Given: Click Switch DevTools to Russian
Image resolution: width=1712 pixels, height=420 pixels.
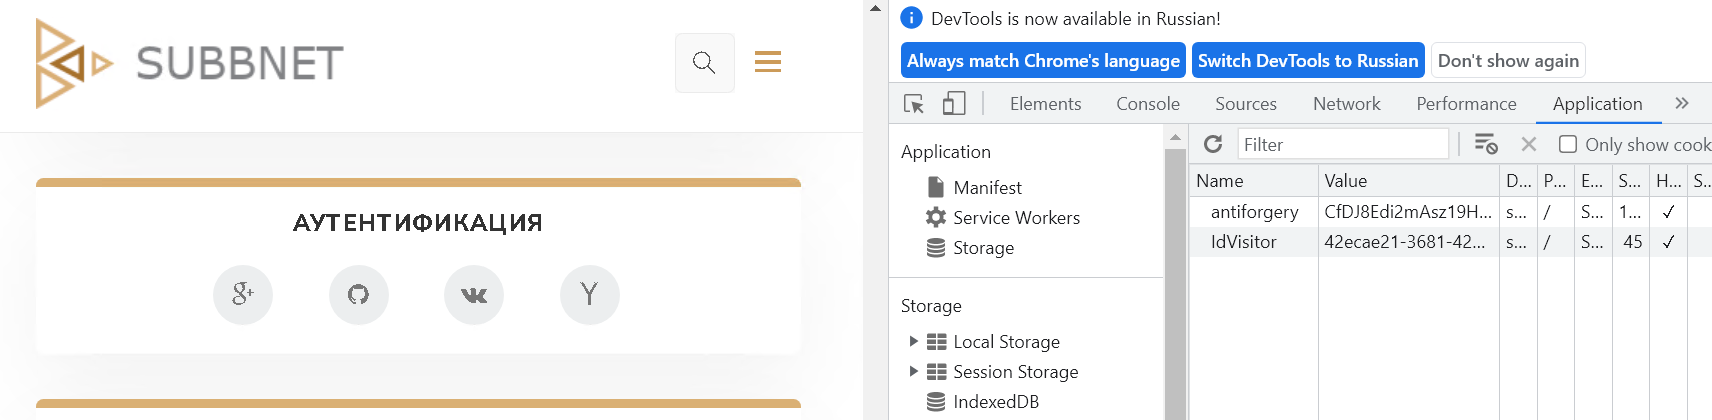Looking at the screenshot, I should (1307, 61).
